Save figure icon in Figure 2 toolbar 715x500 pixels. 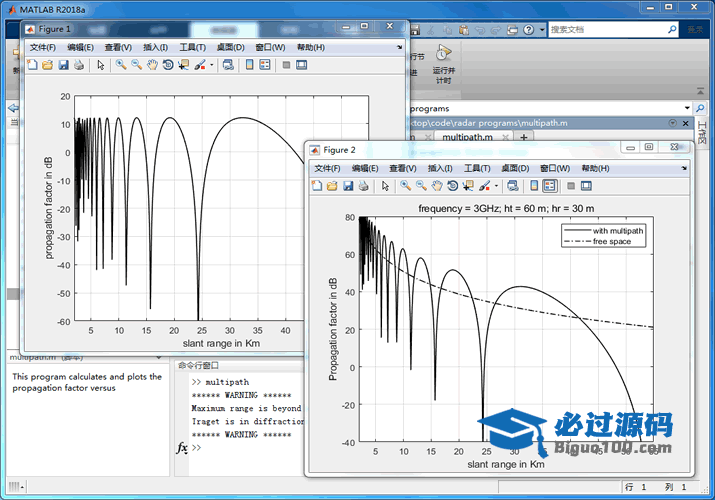[x=348, y=186]
